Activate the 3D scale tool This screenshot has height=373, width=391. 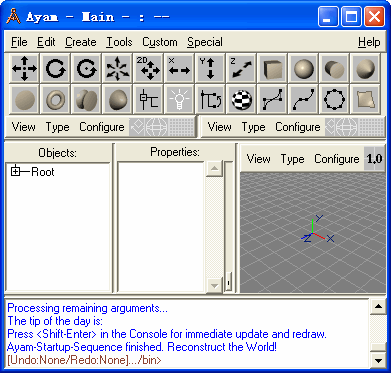pos(118,68)
